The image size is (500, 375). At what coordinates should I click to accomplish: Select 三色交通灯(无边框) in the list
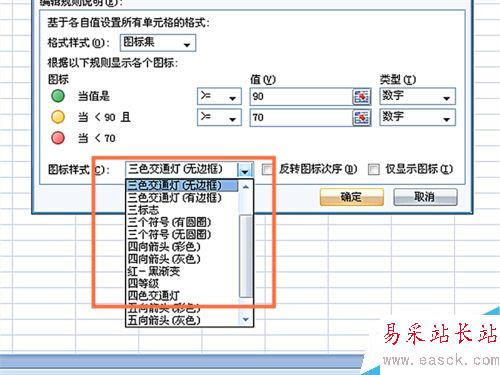point(182,185)
